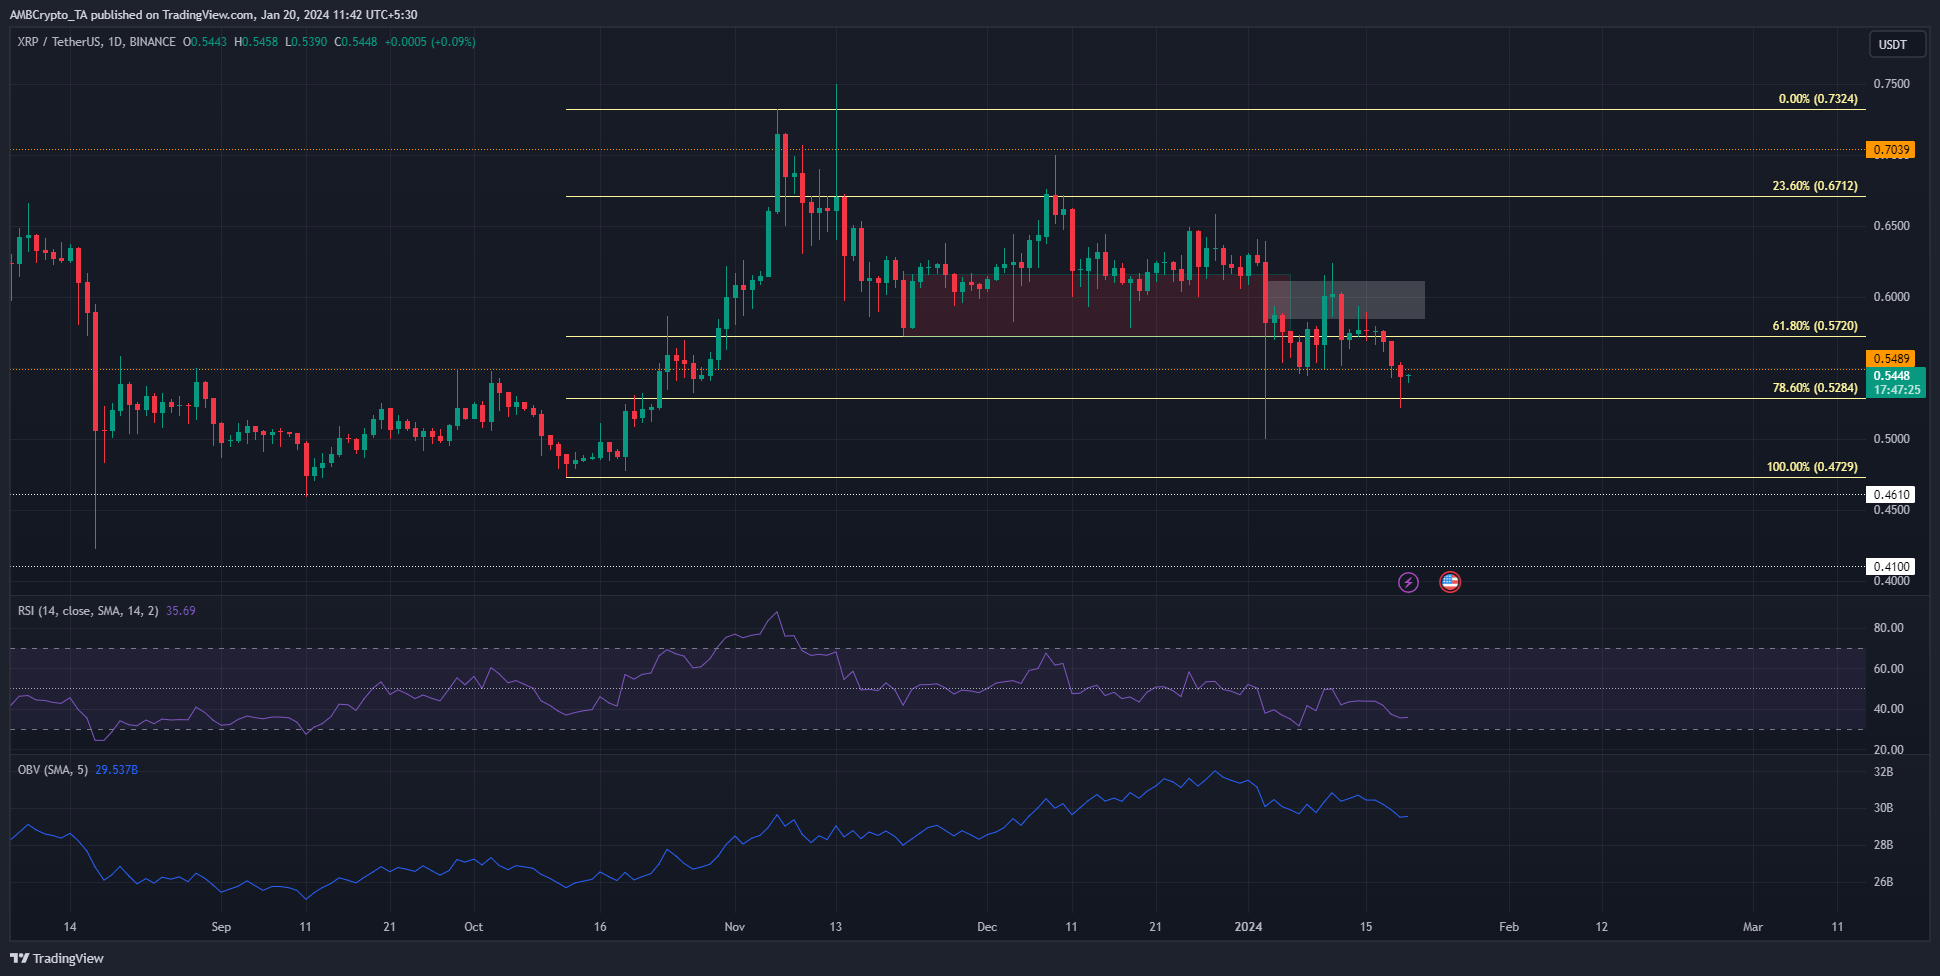The width and height of the screenshot is (1940, 976).
Task: Click the 78.60% (0.5284) Fibonacci label
Action: coord(1815,388)
